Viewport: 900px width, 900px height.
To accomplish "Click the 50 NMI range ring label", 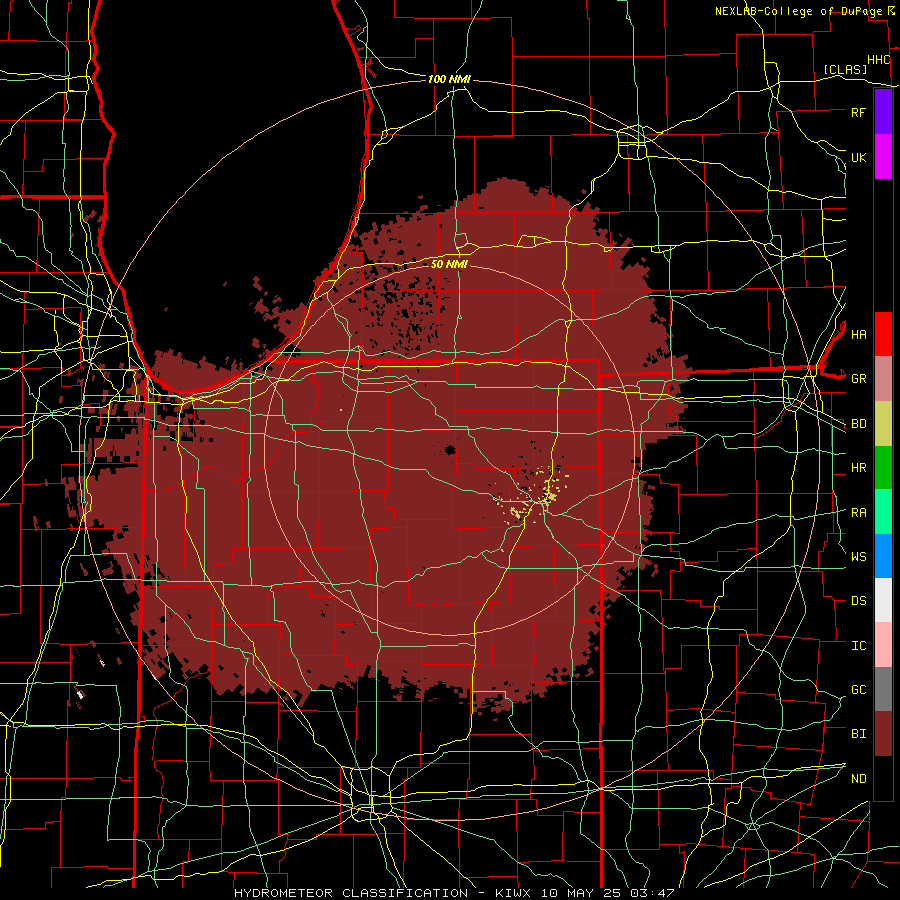I will click(449, 264).
